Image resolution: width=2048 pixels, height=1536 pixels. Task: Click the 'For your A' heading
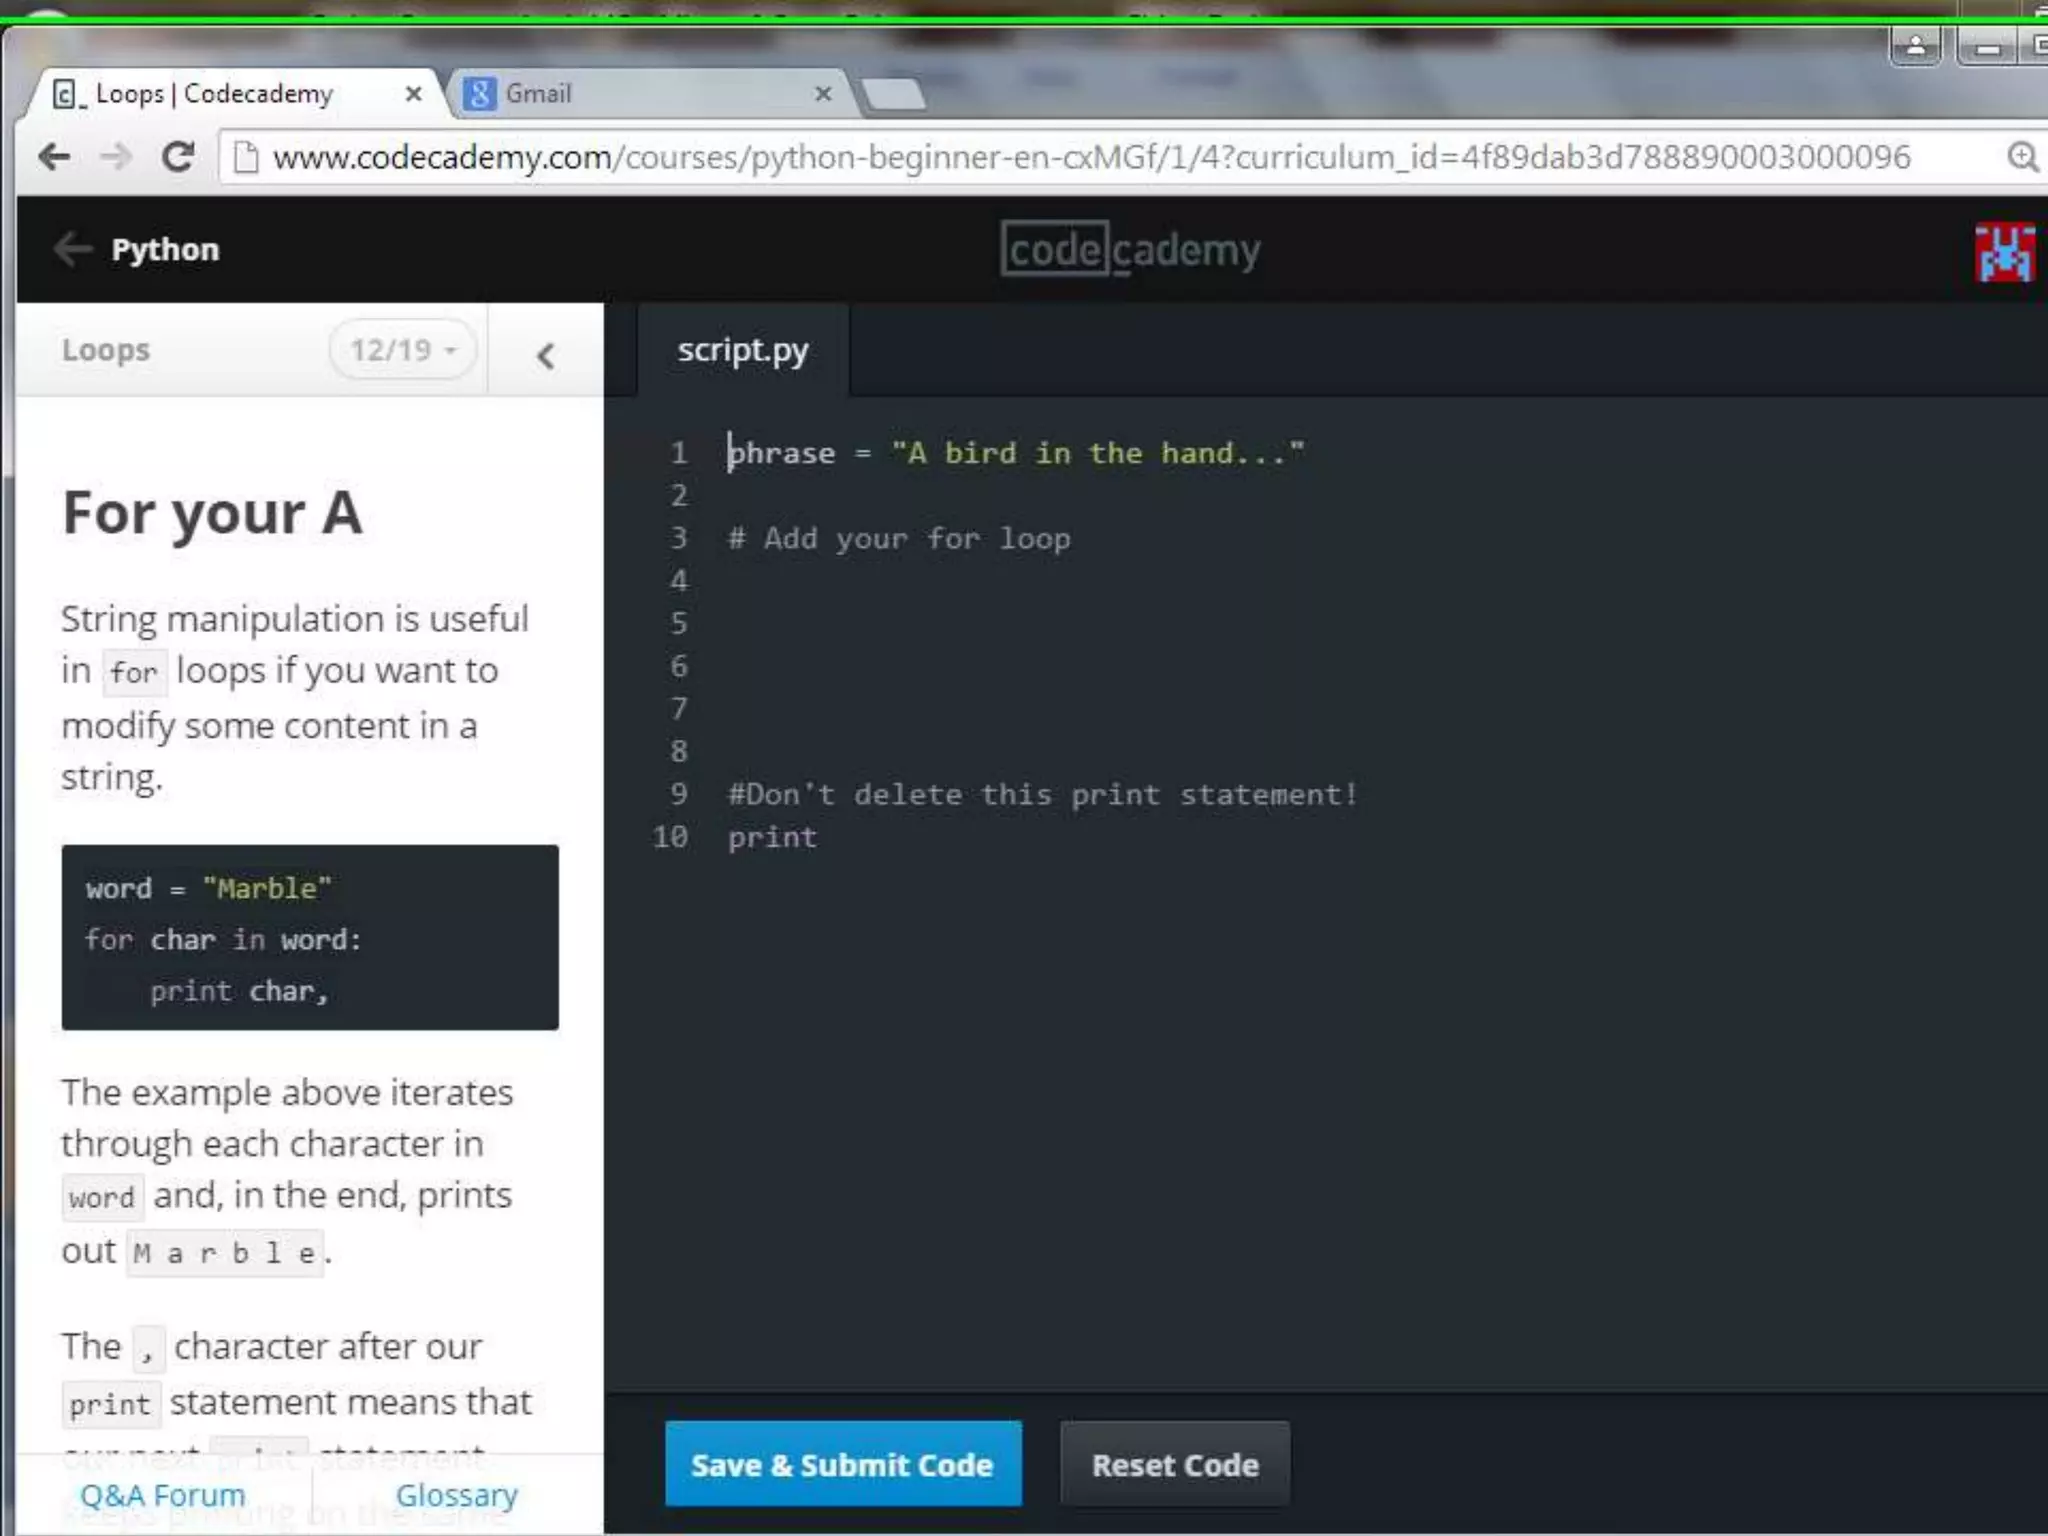coord(212,513)
